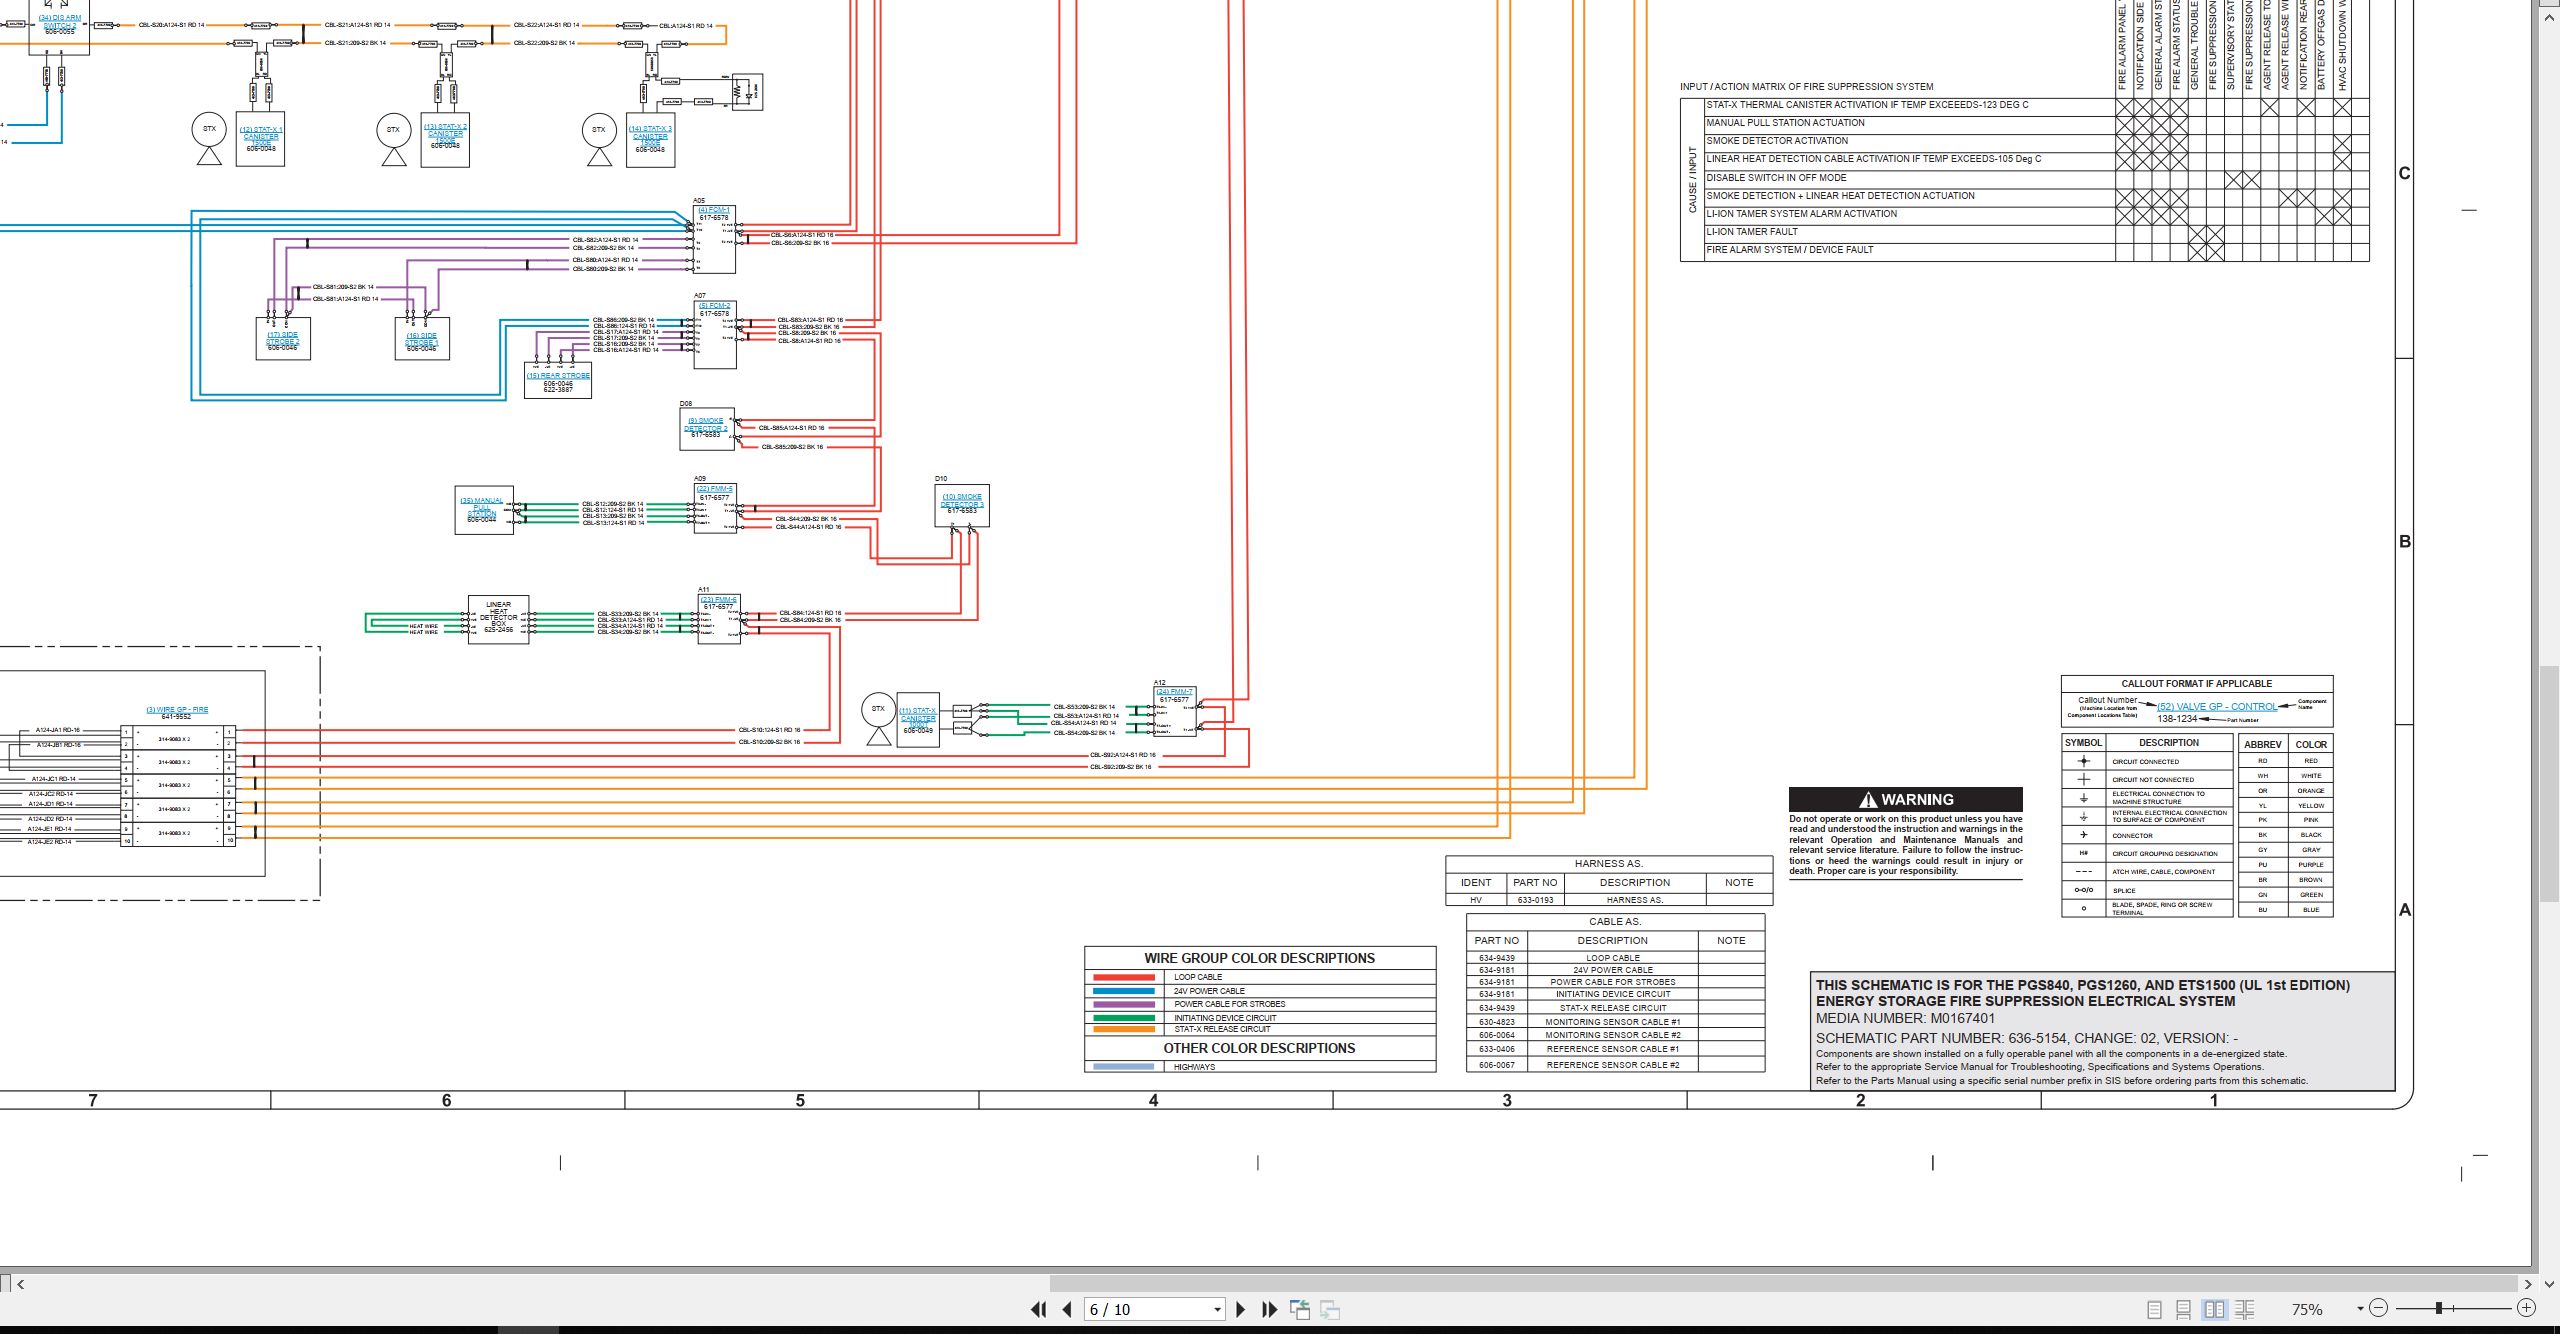
Task: Click inside the page number field
Action: tap(1148, 1310)
